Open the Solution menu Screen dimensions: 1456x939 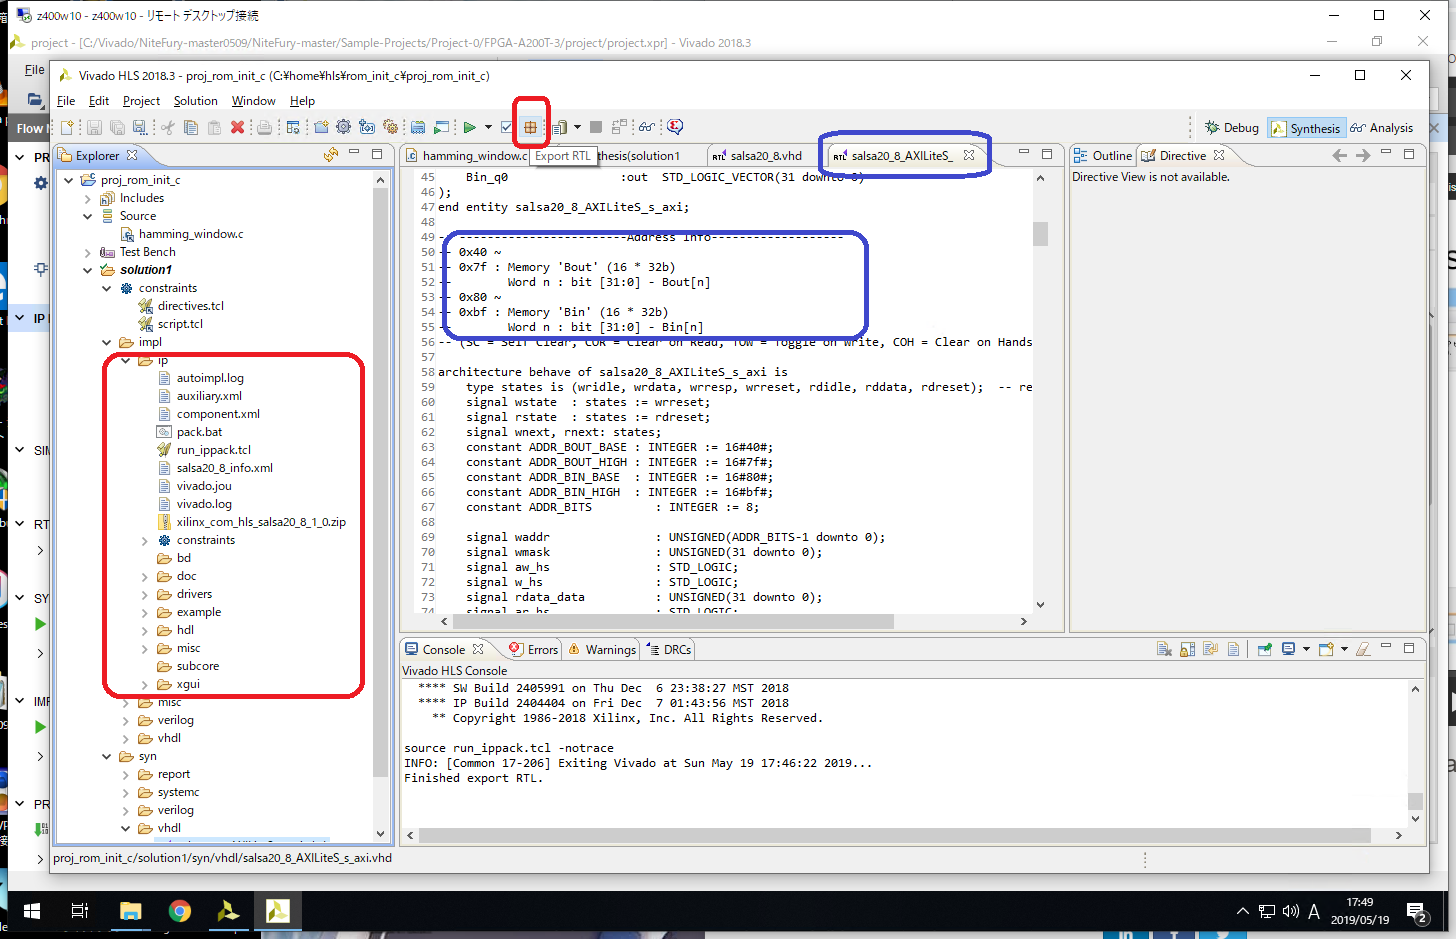pyautogui.click(x=195, y=101)
